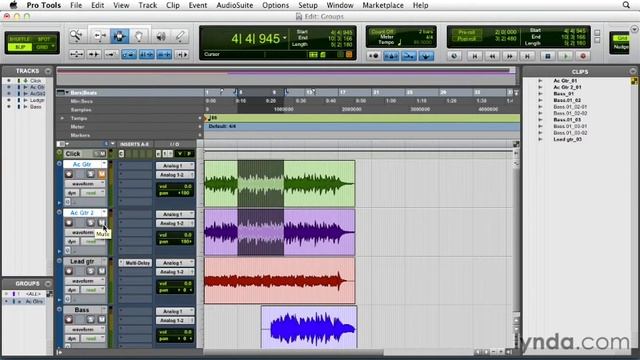The height and width of the screenshot is (360, 640).
Task: Toggle the Tab to Transients button
Action: (94, 54)
